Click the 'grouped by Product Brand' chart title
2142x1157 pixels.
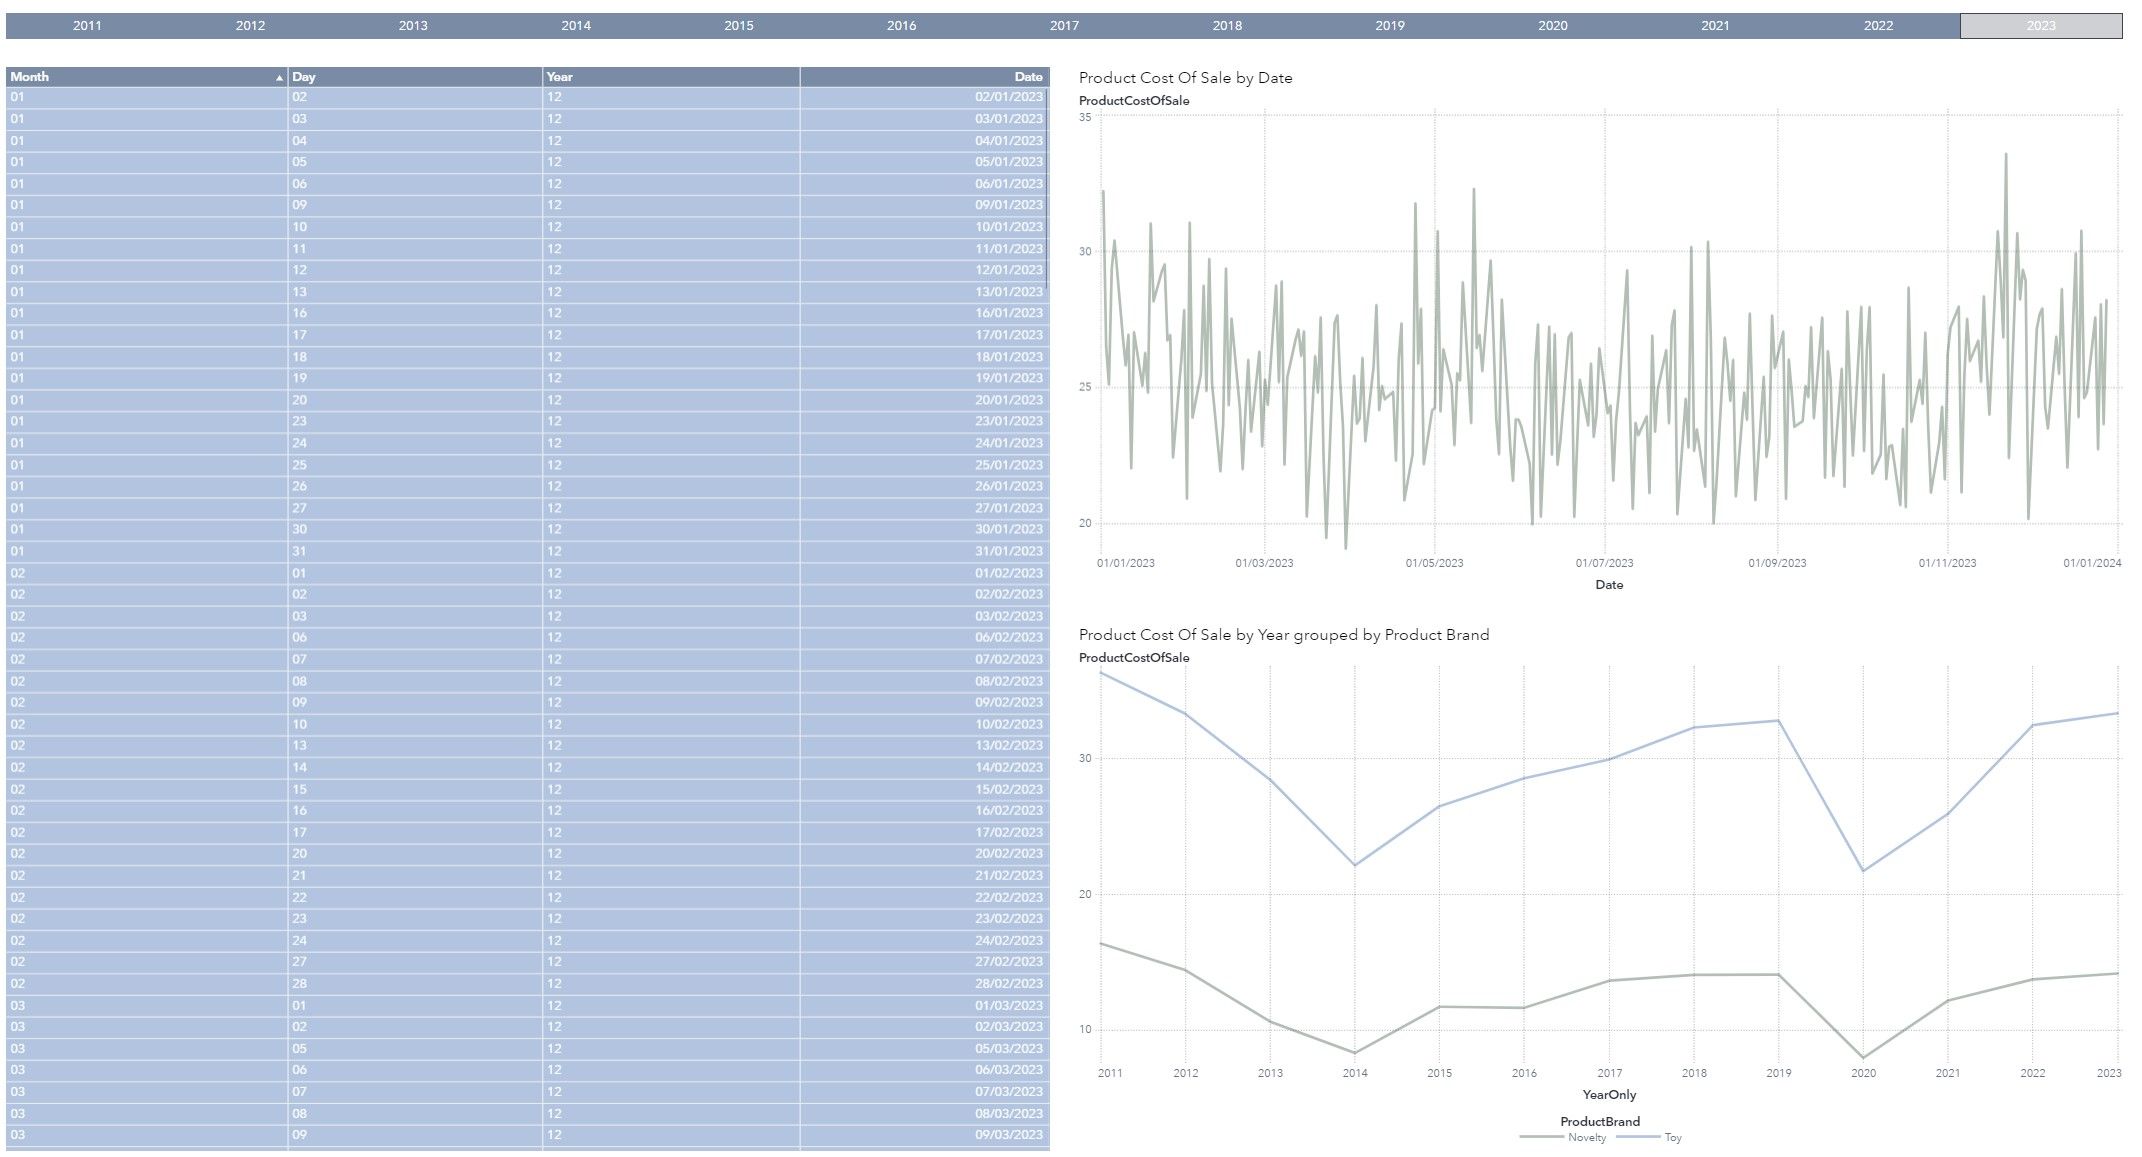click(1284, 635)
